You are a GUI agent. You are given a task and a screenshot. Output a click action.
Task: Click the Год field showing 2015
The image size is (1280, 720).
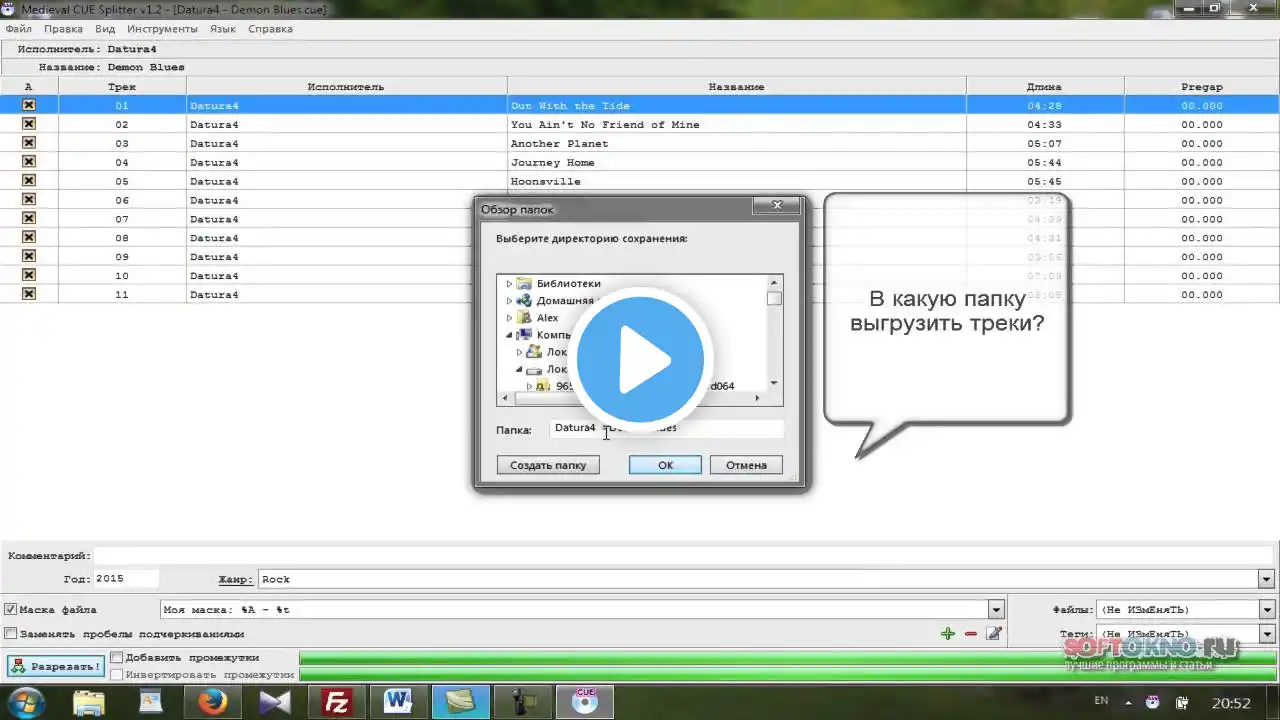click(125, 579)
